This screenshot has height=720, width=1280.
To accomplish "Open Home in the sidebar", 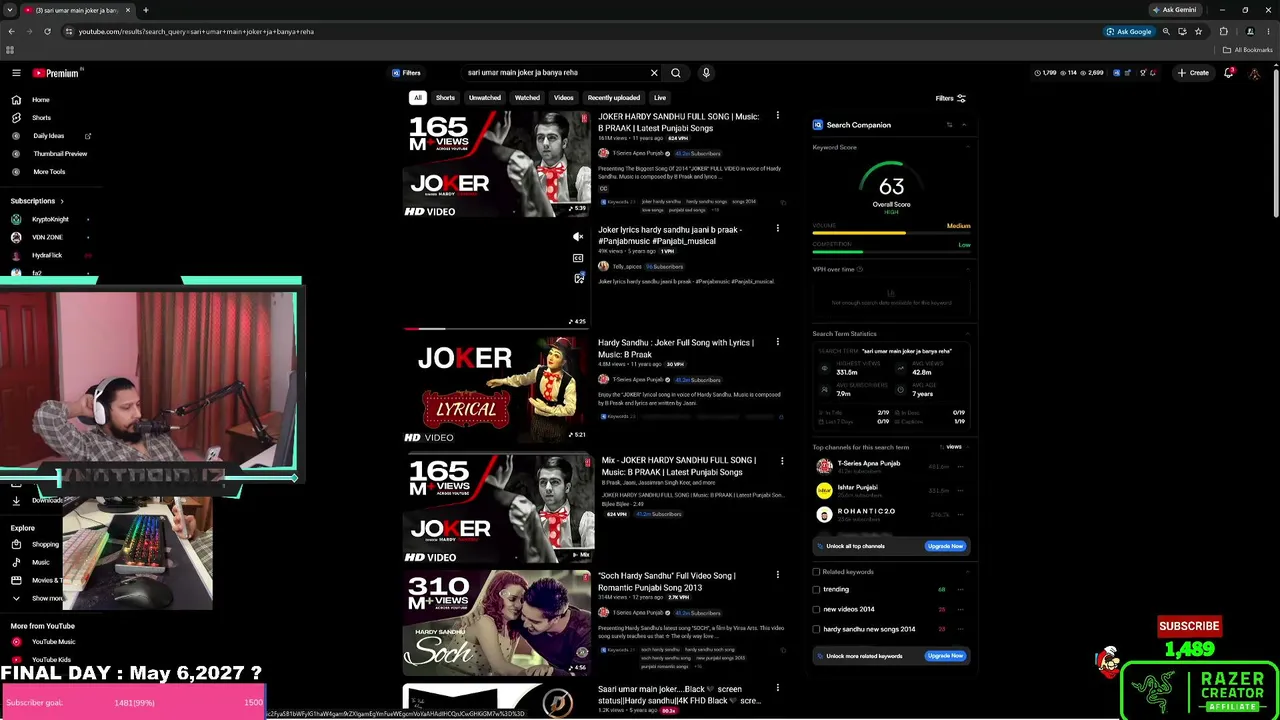I will [40, 100].
